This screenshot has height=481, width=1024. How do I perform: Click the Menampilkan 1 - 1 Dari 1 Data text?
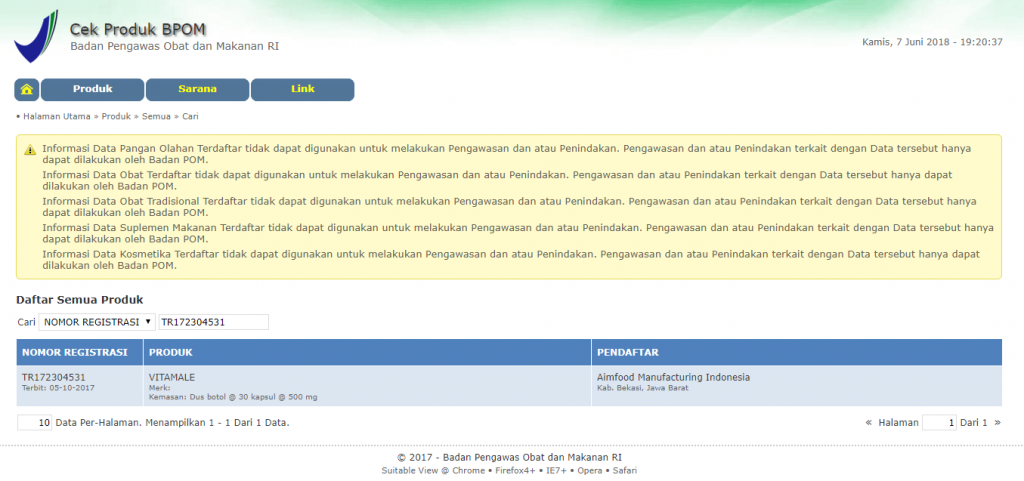(217, 423)
